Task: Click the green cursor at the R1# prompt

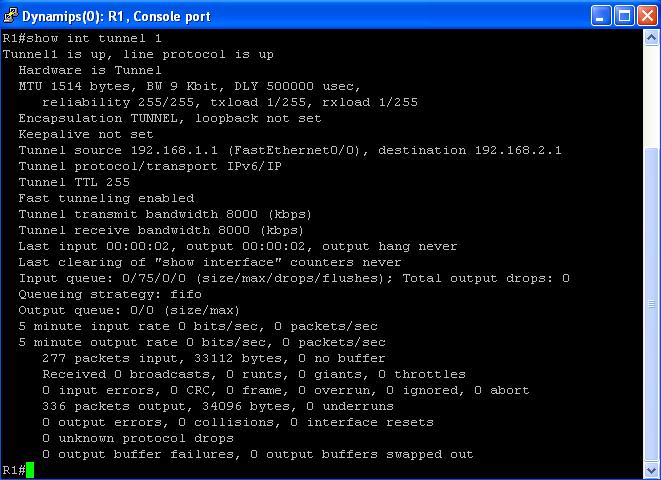Action: point(30,470)
